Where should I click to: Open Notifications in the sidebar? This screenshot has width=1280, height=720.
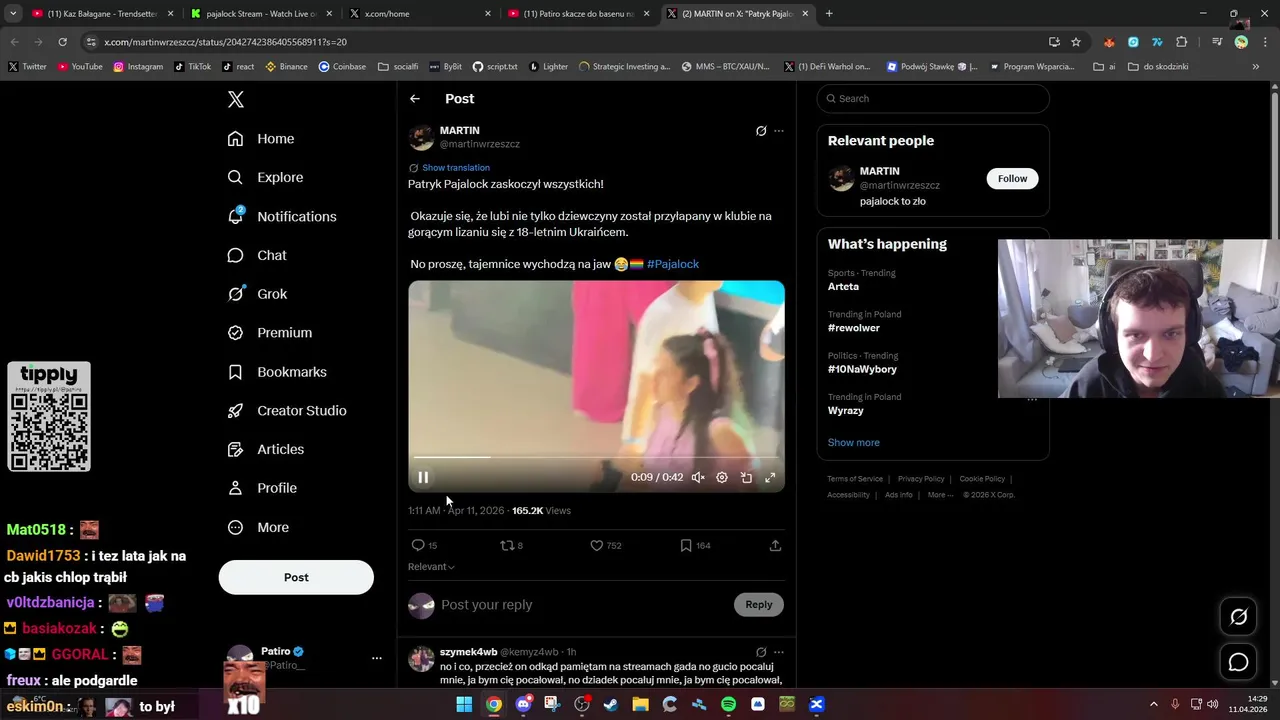point(282,216)
